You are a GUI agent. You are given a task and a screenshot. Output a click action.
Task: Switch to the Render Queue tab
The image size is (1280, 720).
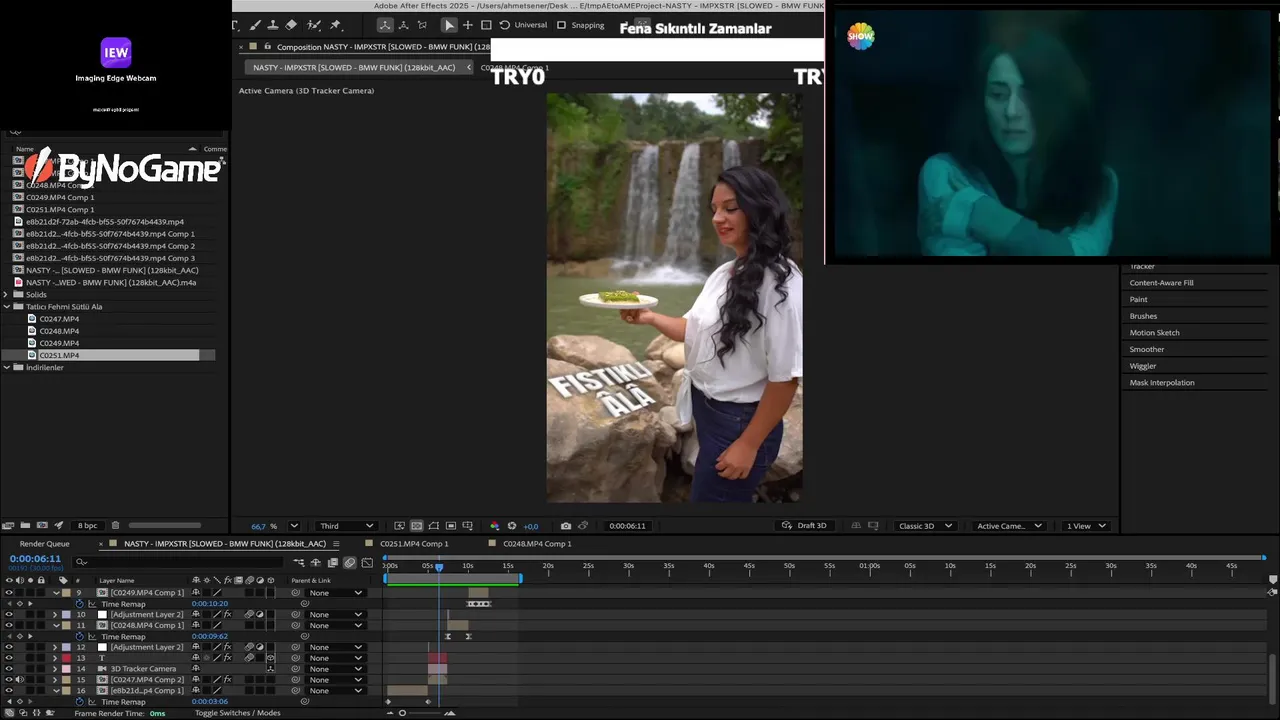[44, 544]
